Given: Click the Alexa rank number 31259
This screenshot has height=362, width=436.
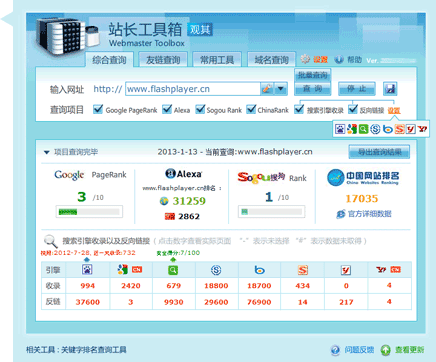Looking at the screenshot, I should [x=189, y=201].
